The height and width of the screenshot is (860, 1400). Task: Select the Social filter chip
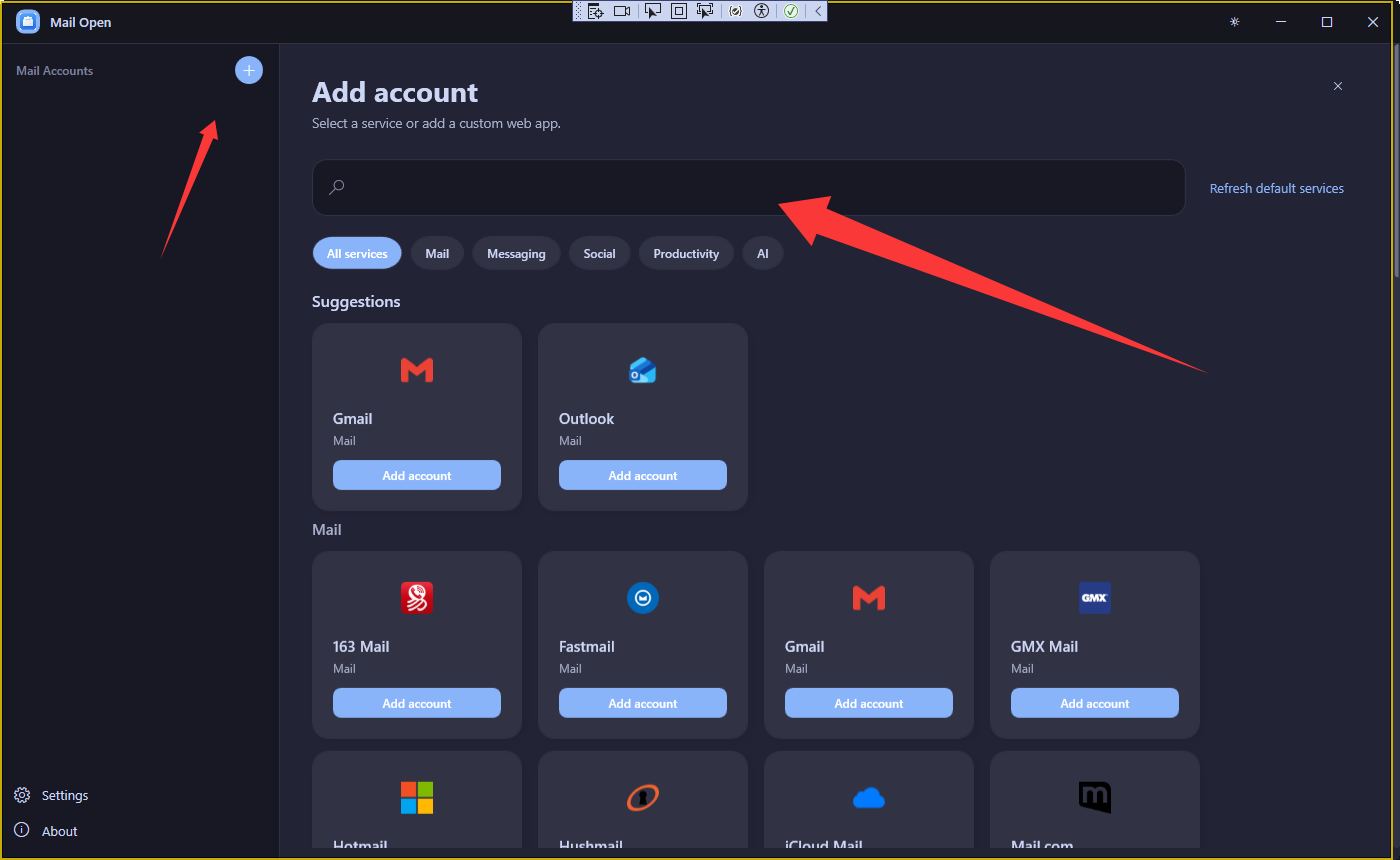click(599, 253)
